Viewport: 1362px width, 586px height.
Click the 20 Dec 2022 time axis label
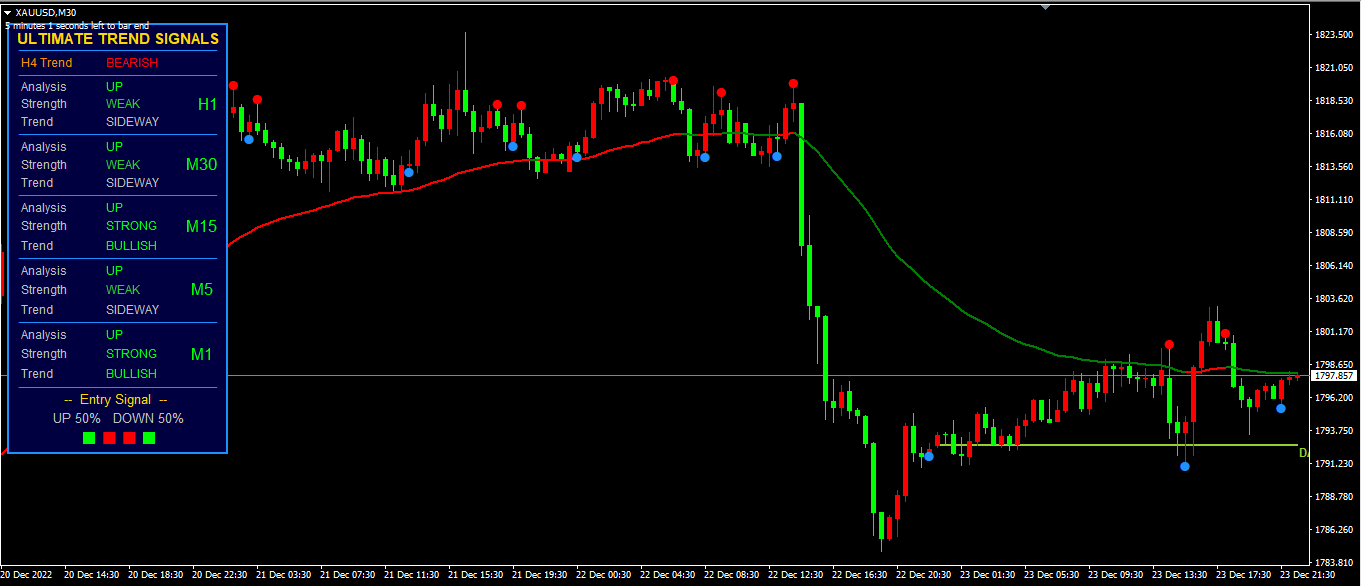pos(27,575)
